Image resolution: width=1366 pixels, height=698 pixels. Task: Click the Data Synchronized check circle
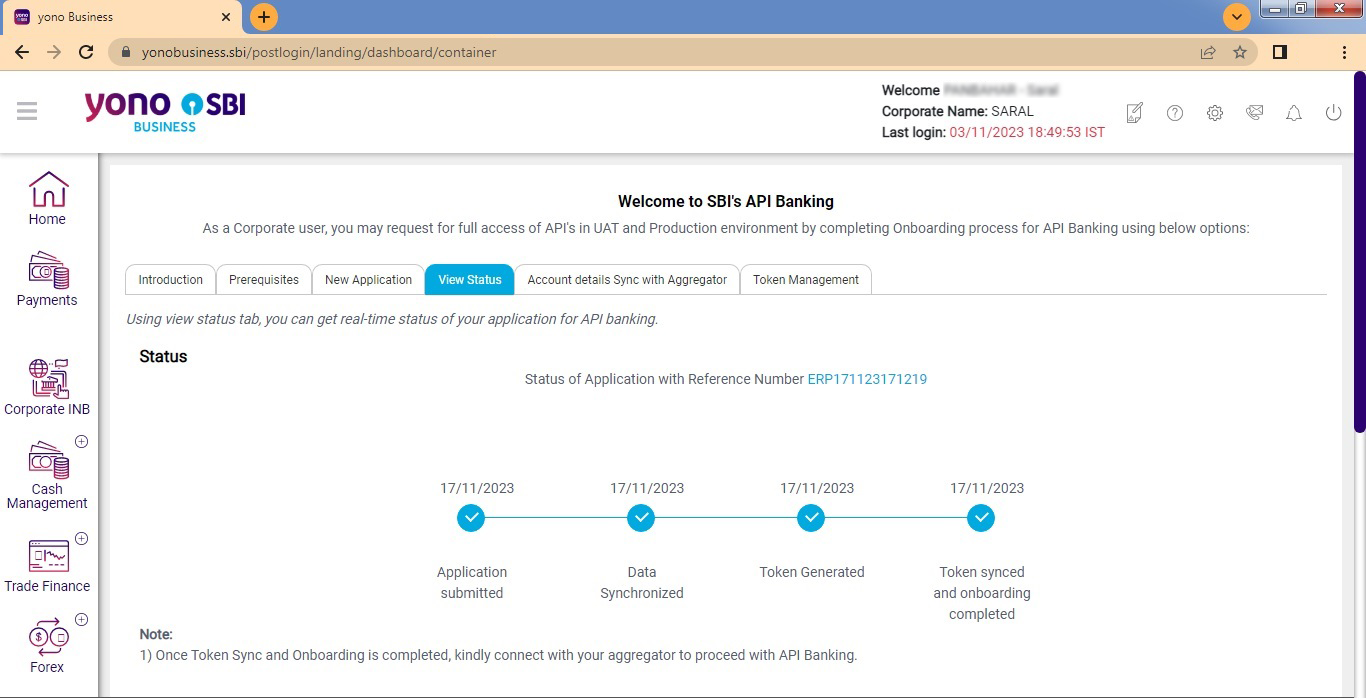tap(641, 518)
